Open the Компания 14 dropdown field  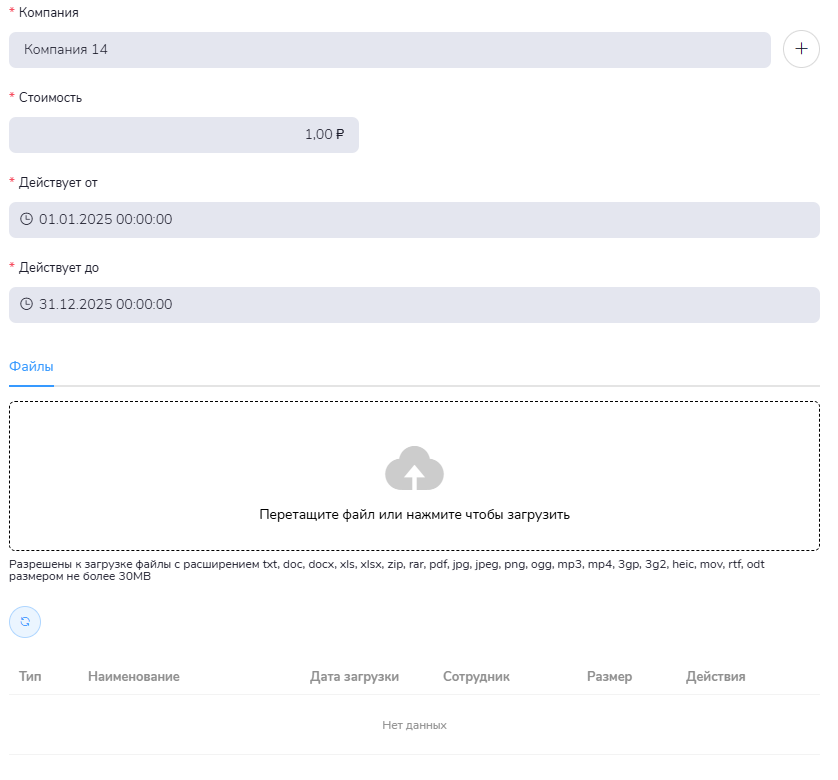tap(389, 50)
